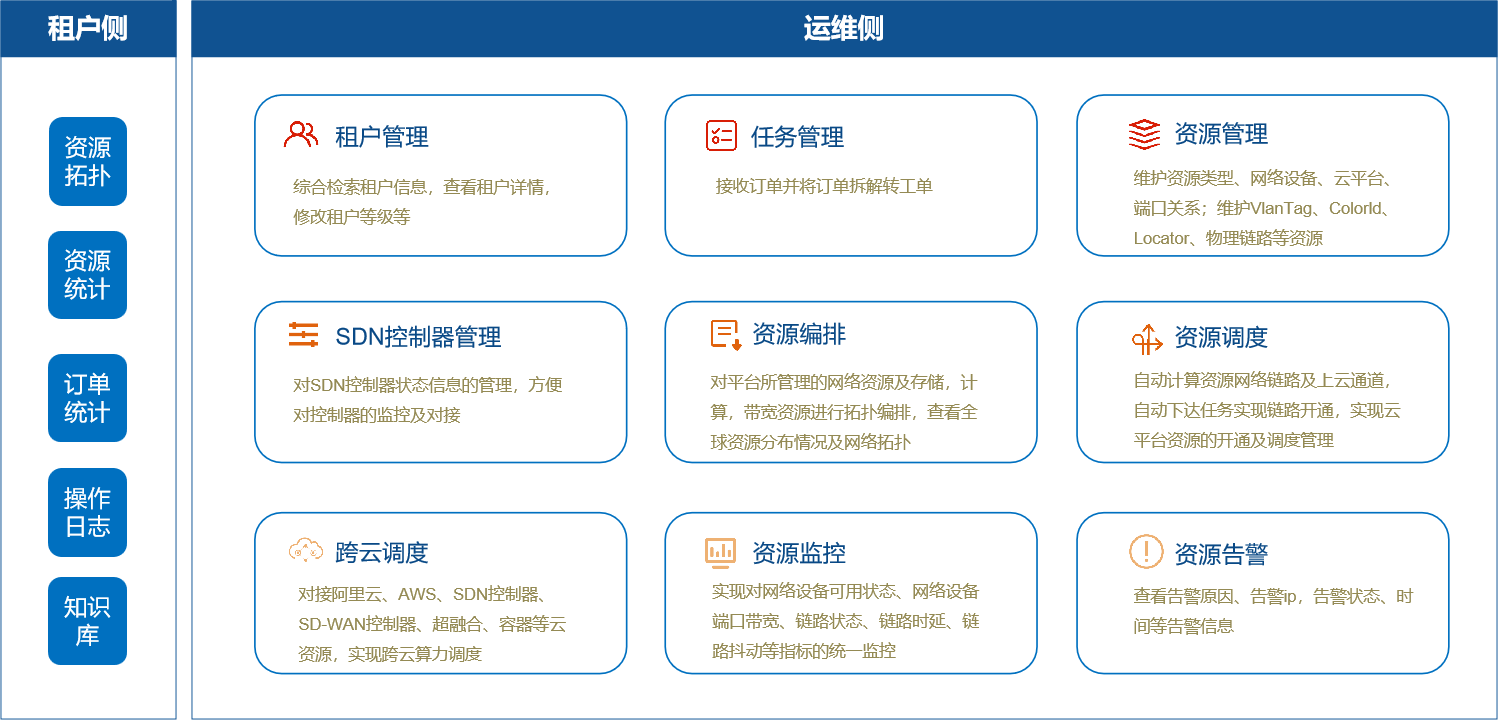Image resolution: width=1498 pixels, height=720 pixels.
Task: Click the 资源统计 sidebar button
Action: point(87,275)
